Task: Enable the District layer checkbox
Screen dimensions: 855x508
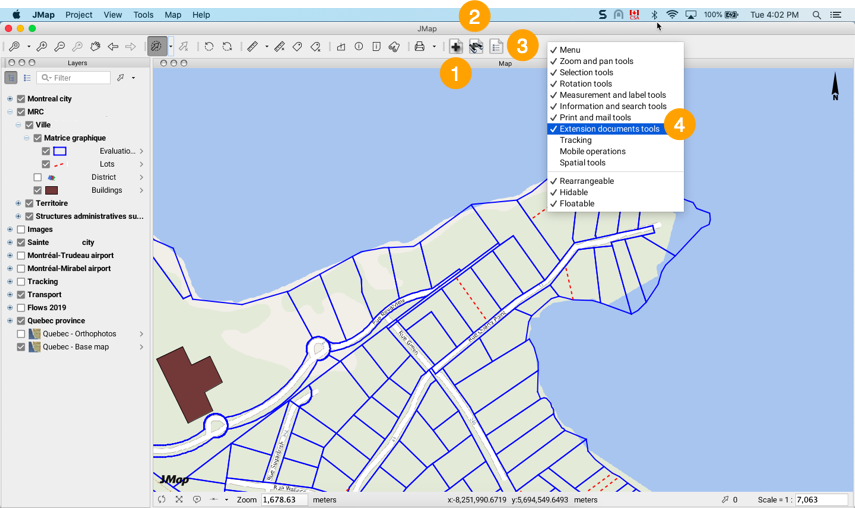Action: tap(38, 177)
